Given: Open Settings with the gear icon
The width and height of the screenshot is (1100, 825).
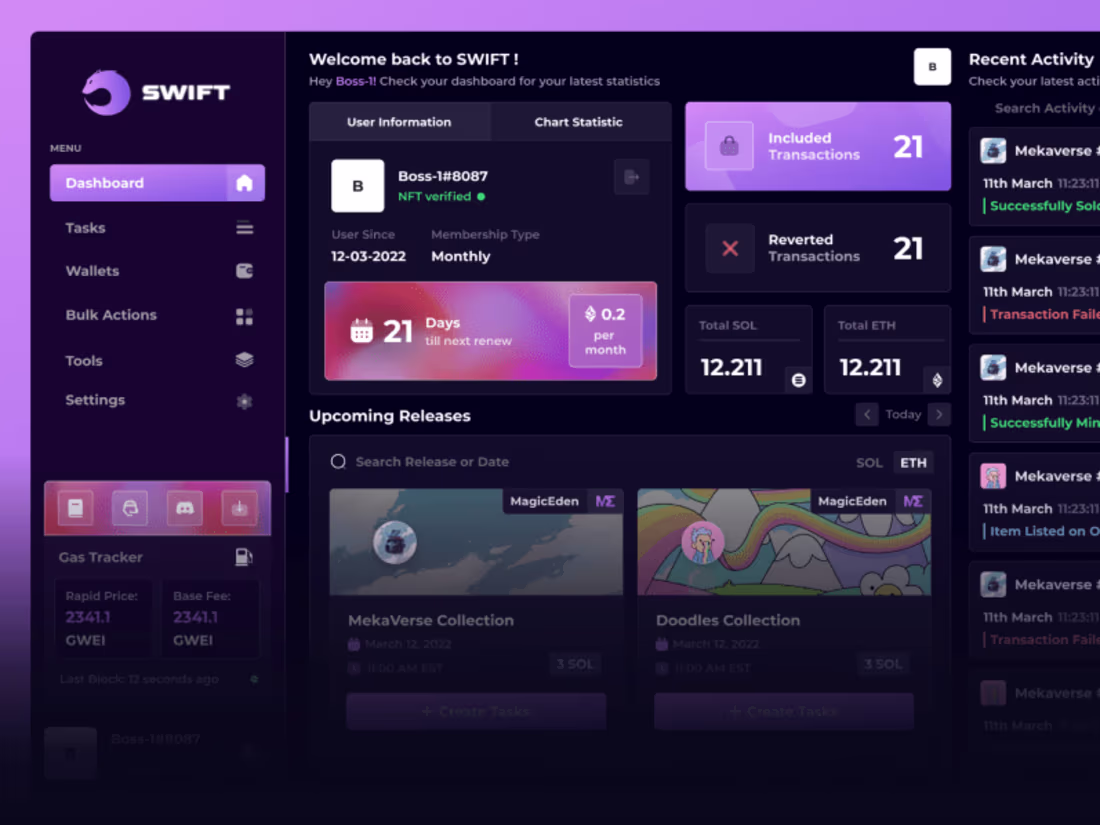Looking at the screenshot, I should pos(244,399).
